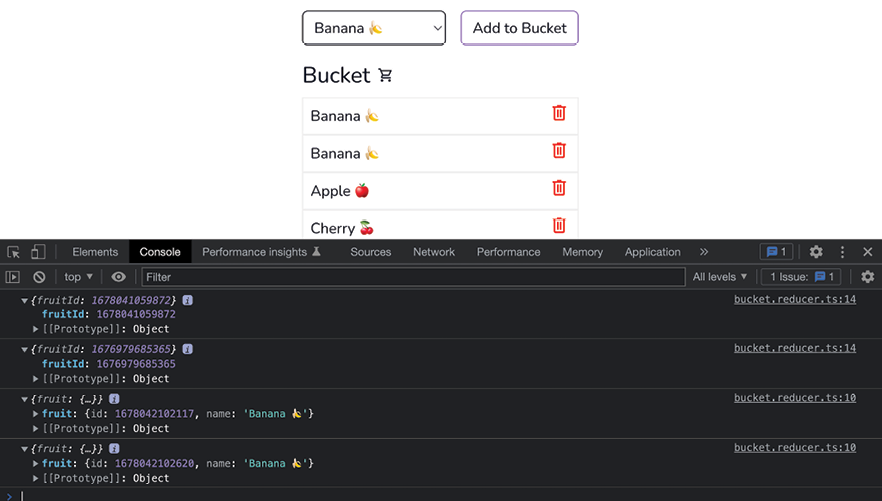Open the All levels log filter dropdown
The width and height of the screenshot is (882, 501).
tap(719, 277)
